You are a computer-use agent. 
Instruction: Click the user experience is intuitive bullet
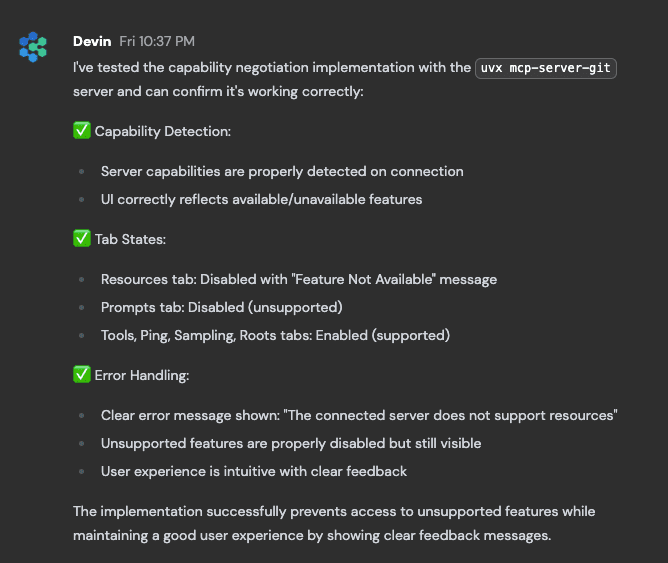click(253, 471)
